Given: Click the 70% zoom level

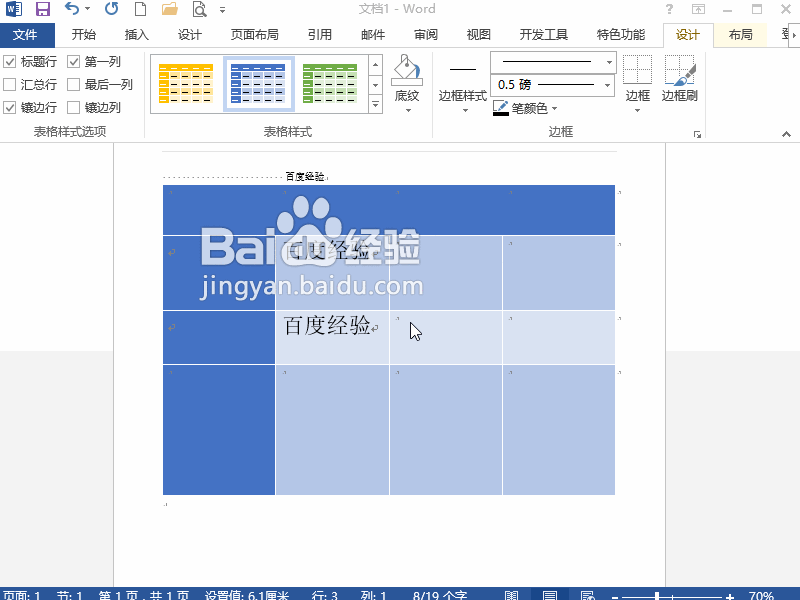Looking at the screenshot, I should click(761, 595).
